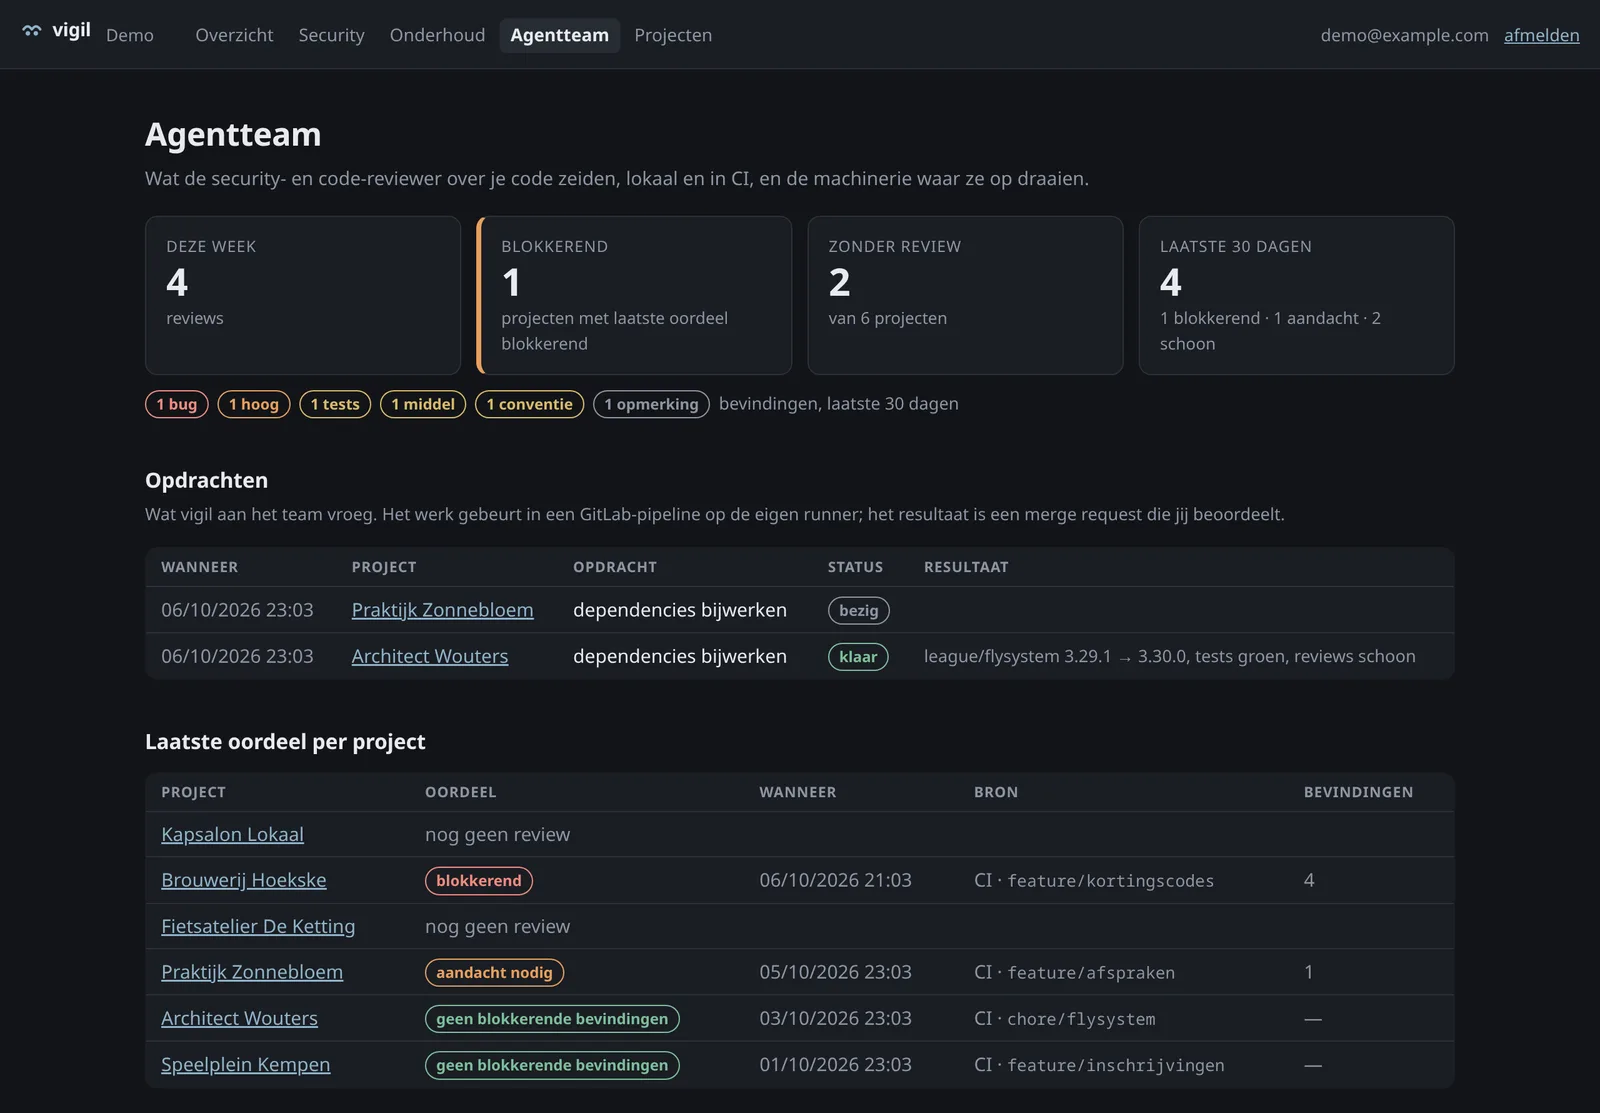The height and width of the screenshot is (1113, 1600).
Task: Click the afmelden link
Action: click(1541, 35)
